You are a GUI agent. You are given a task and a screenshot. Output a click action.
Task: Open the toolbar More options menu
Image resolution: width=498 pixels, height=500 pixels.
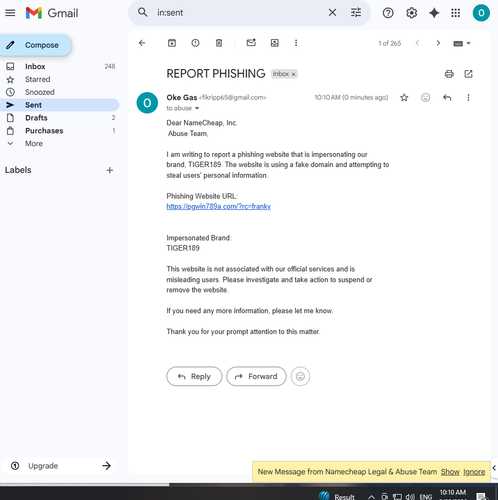pyautogui.click(x=296, y=43)
